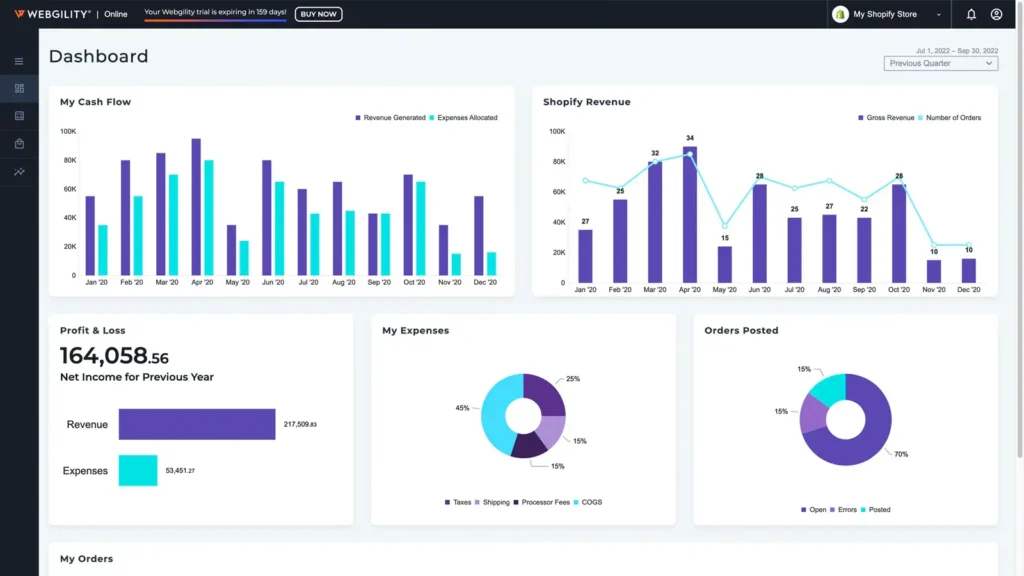Select the 70% Open slice in Orders Posted

[865, 430]
